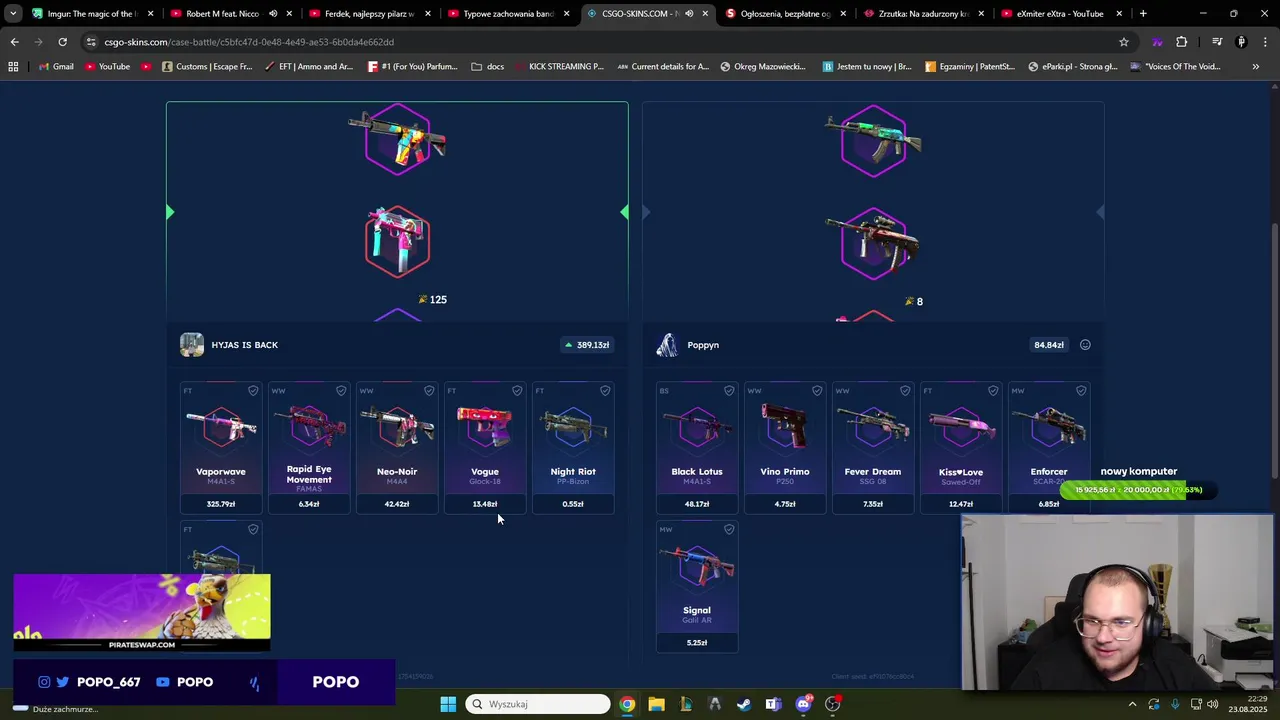Click the shield icon on Rapid Eye Movement card
1280x720 pixels.
pyautogui.click(x=341, y=391)
